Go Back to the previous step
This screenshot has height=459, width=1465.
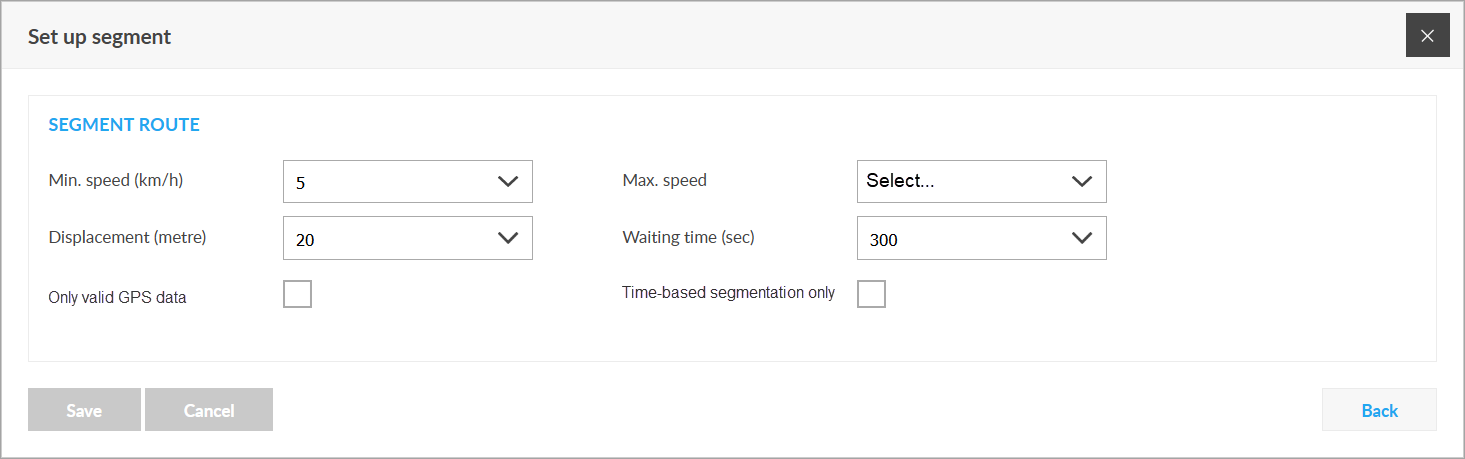tap(1379, 410)
